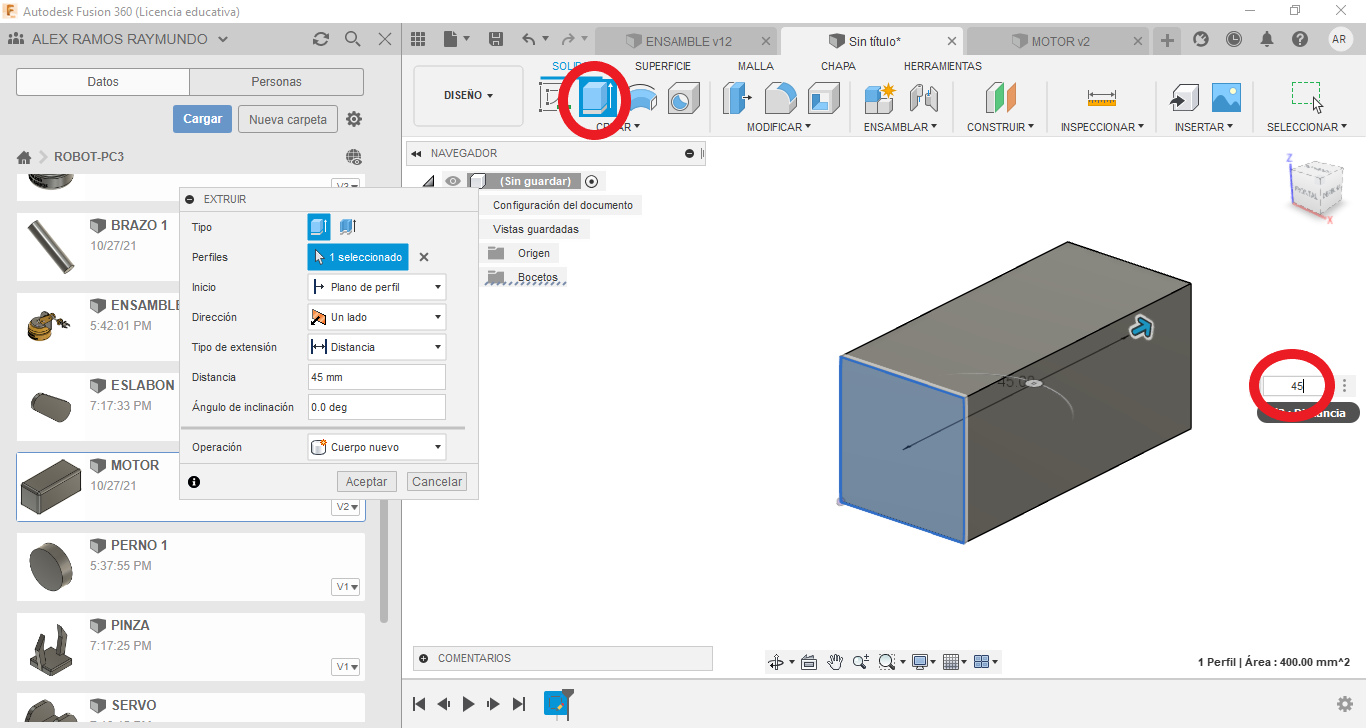Select the Pan hand tool
Screen dimensions: 1366x728
pos(835,662)
